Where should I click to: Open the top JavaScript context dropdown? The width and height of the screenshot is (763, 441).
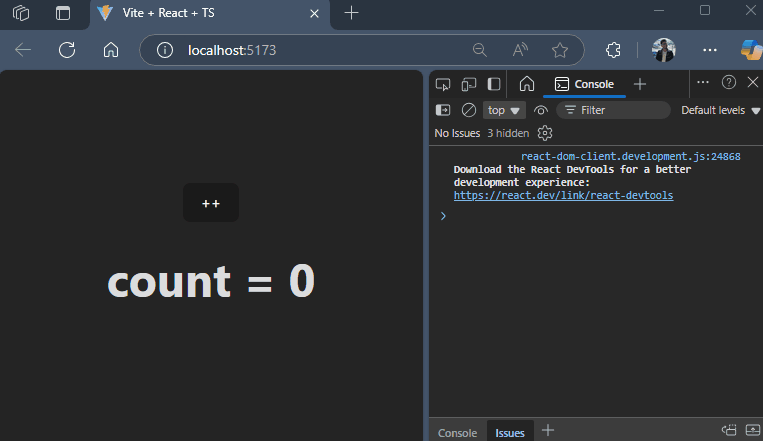[504, 110]
